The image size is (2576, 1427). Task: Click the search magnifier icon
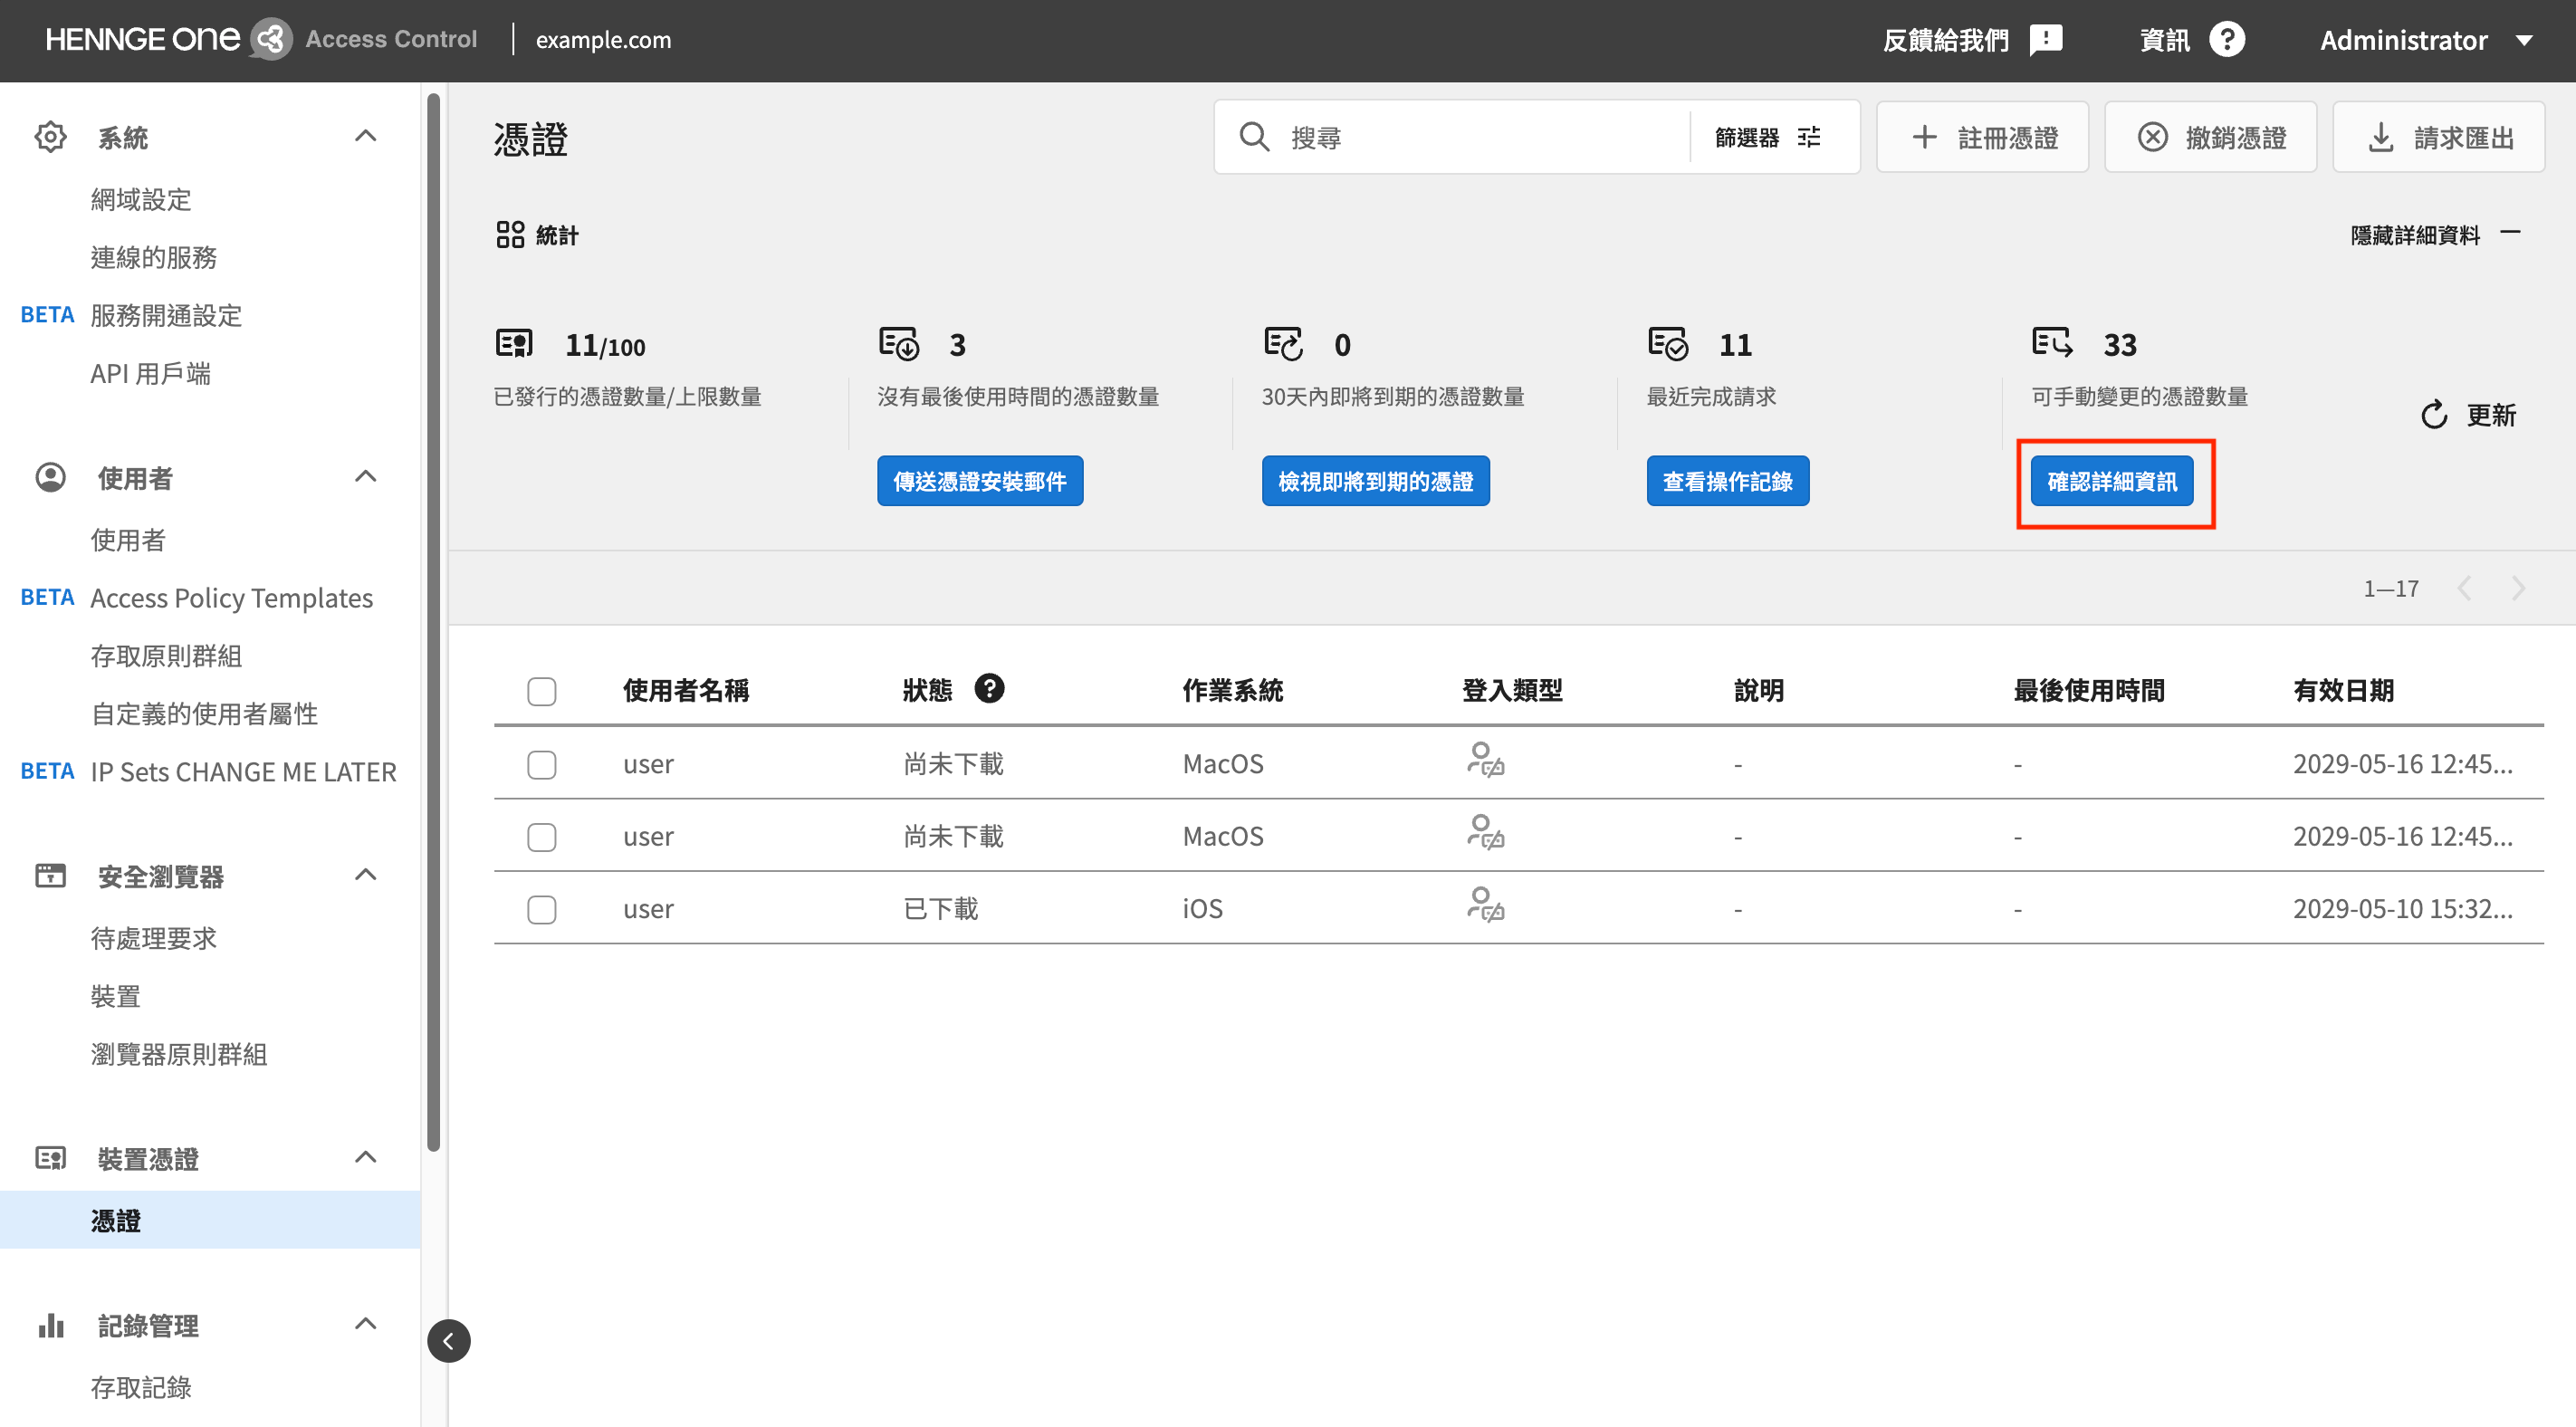(x=1254, y=137)
